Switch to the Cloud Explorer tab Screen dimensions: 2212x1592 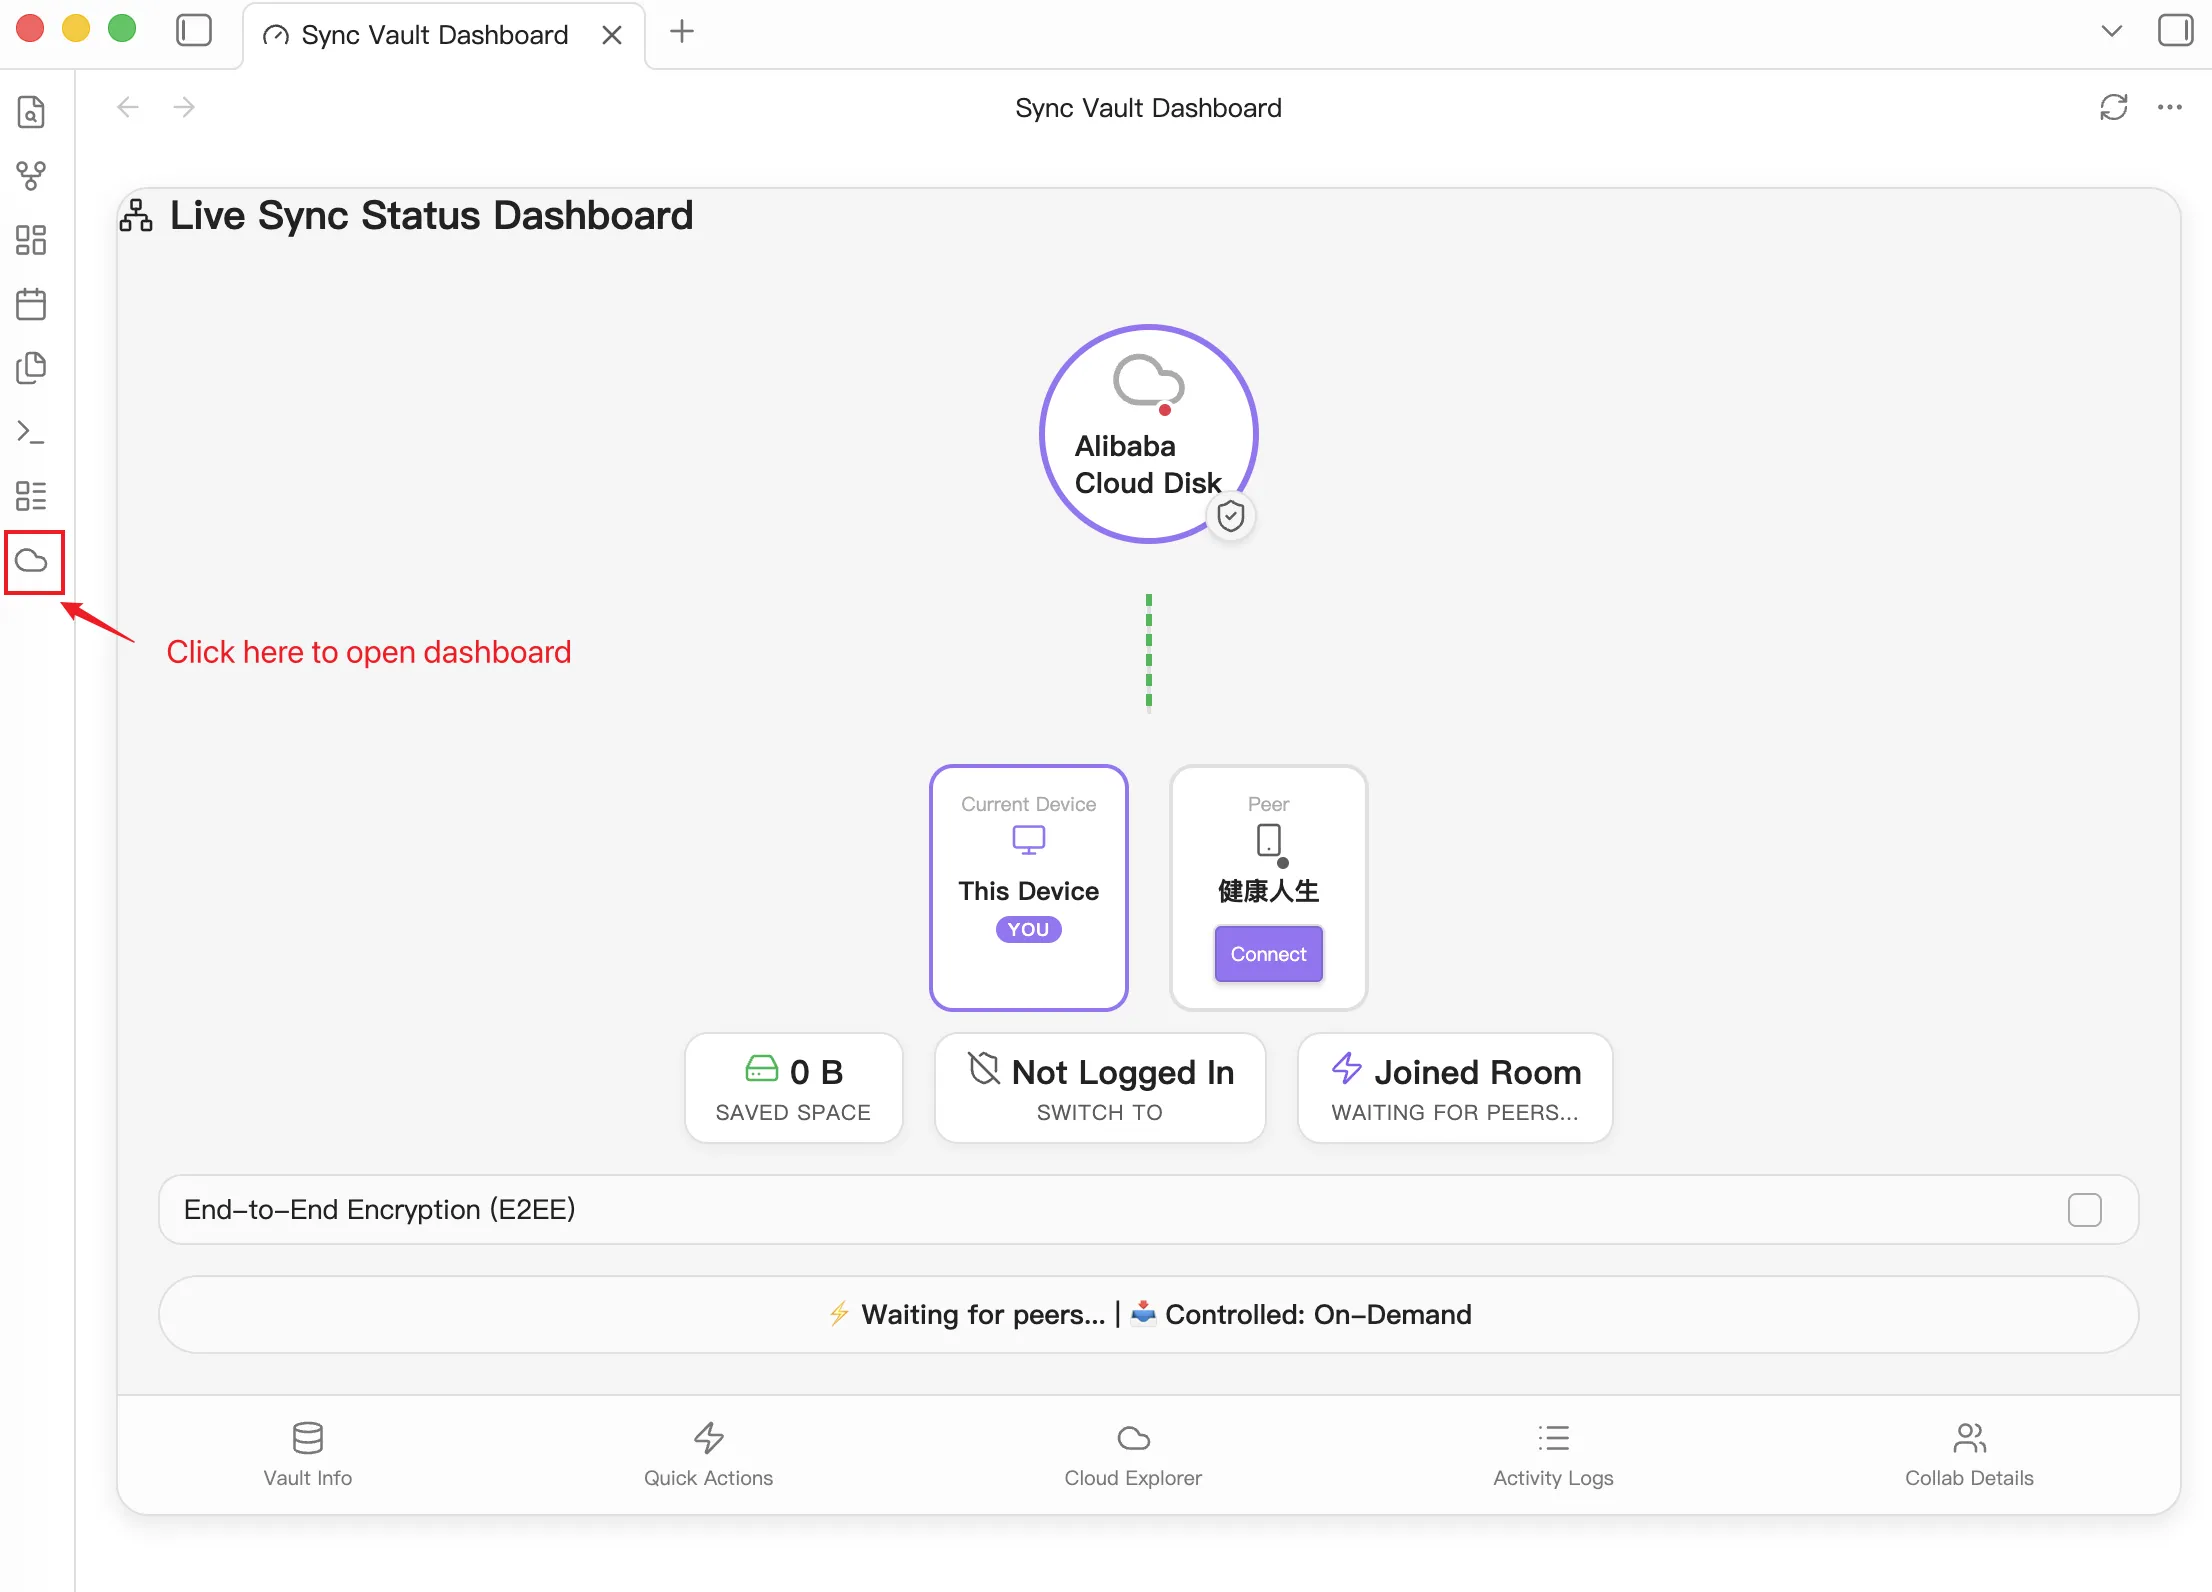[1133, 1455]
